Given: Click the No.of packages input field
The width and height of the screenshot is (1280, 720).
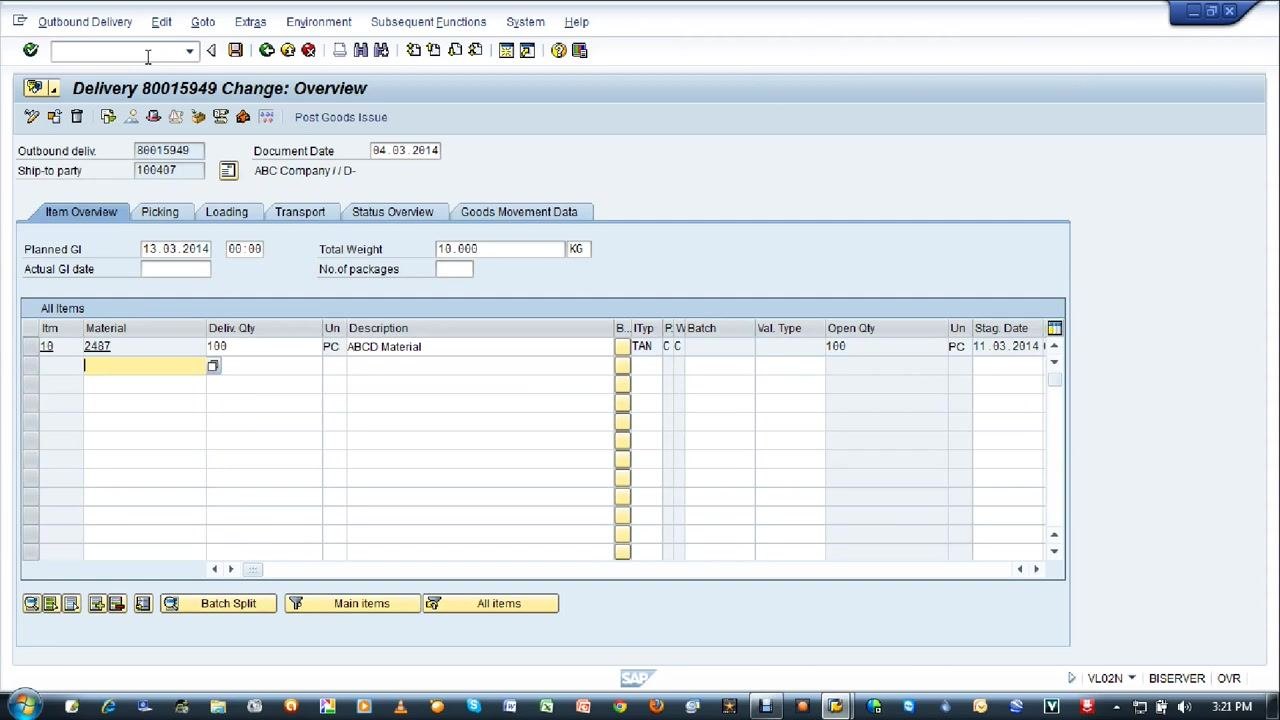Looking at the screenshot, I should coord(454,269).
